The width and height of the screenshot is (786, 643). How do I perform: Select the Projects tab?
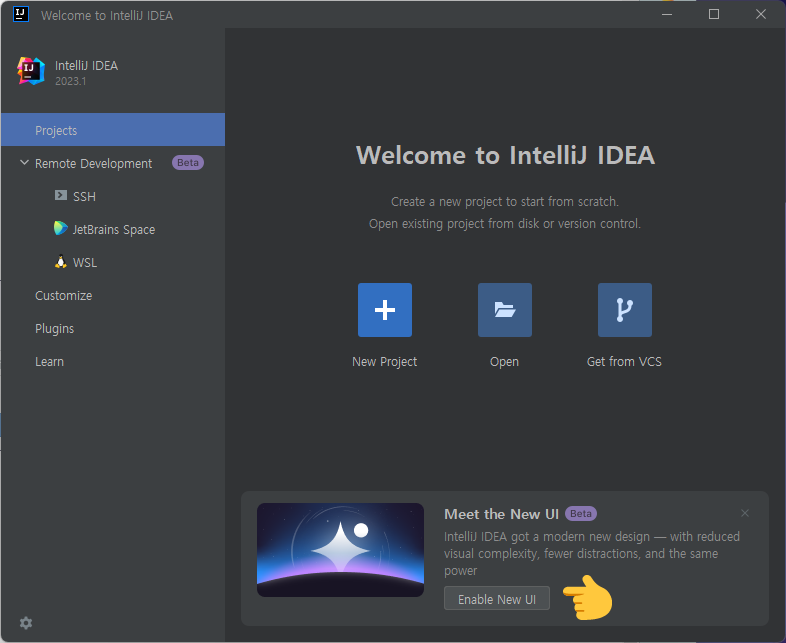tap(113, 130)
